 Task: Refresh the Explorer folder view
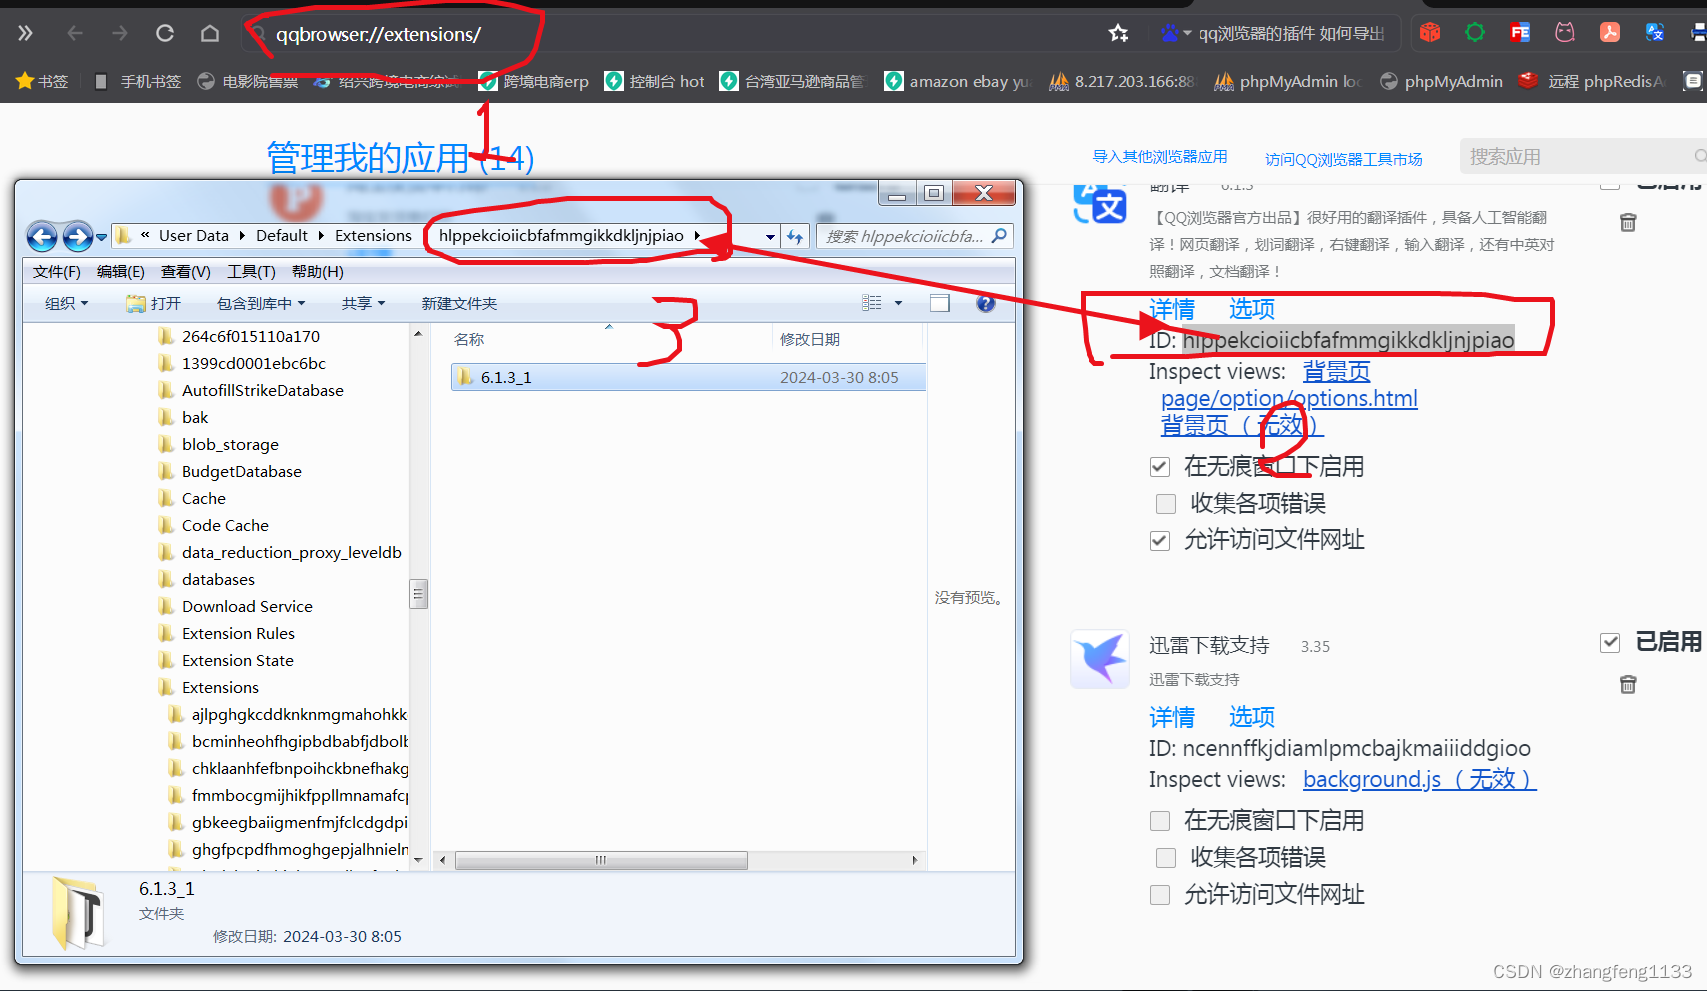795,237
